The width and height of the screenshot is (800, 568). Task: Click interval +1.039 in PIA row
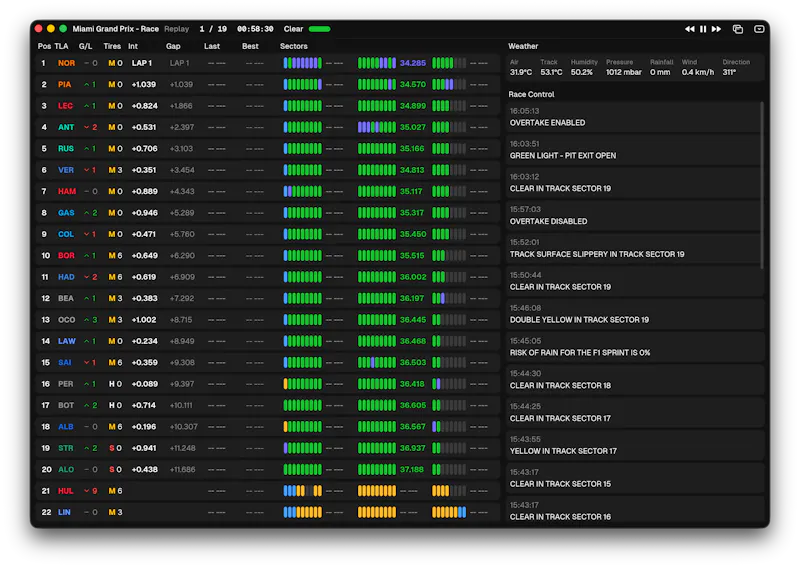pyautogui.click(x=144, y=85)
